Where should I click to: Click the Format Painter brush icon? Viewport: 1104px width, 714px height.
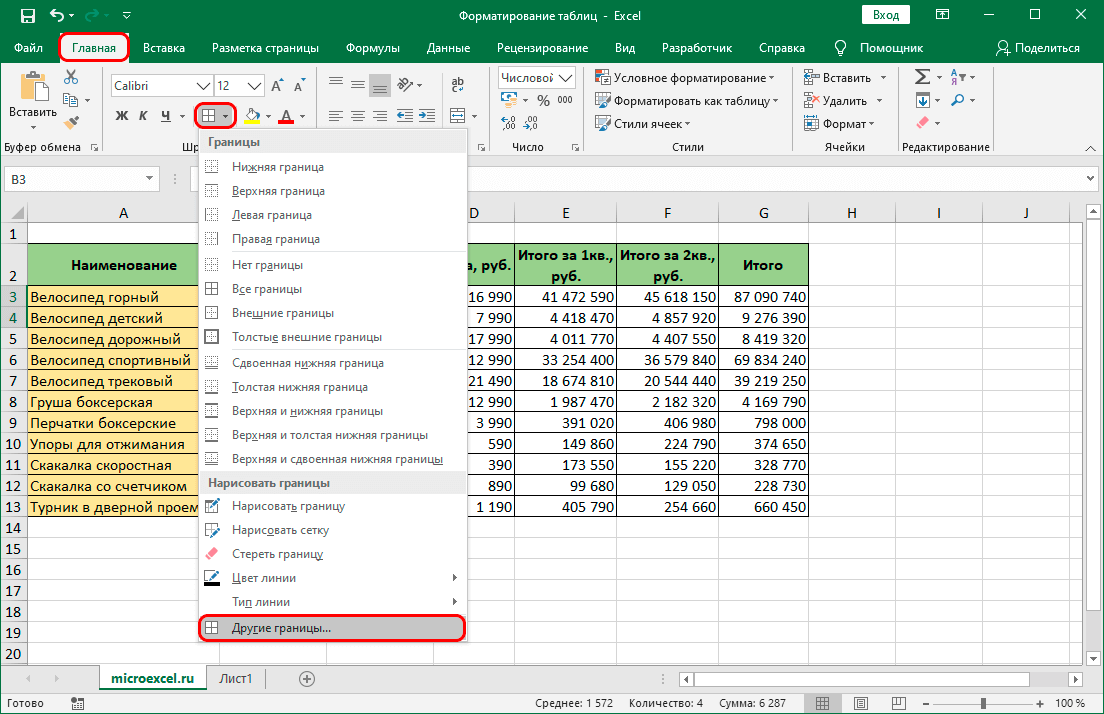click(x=71, y=121)
